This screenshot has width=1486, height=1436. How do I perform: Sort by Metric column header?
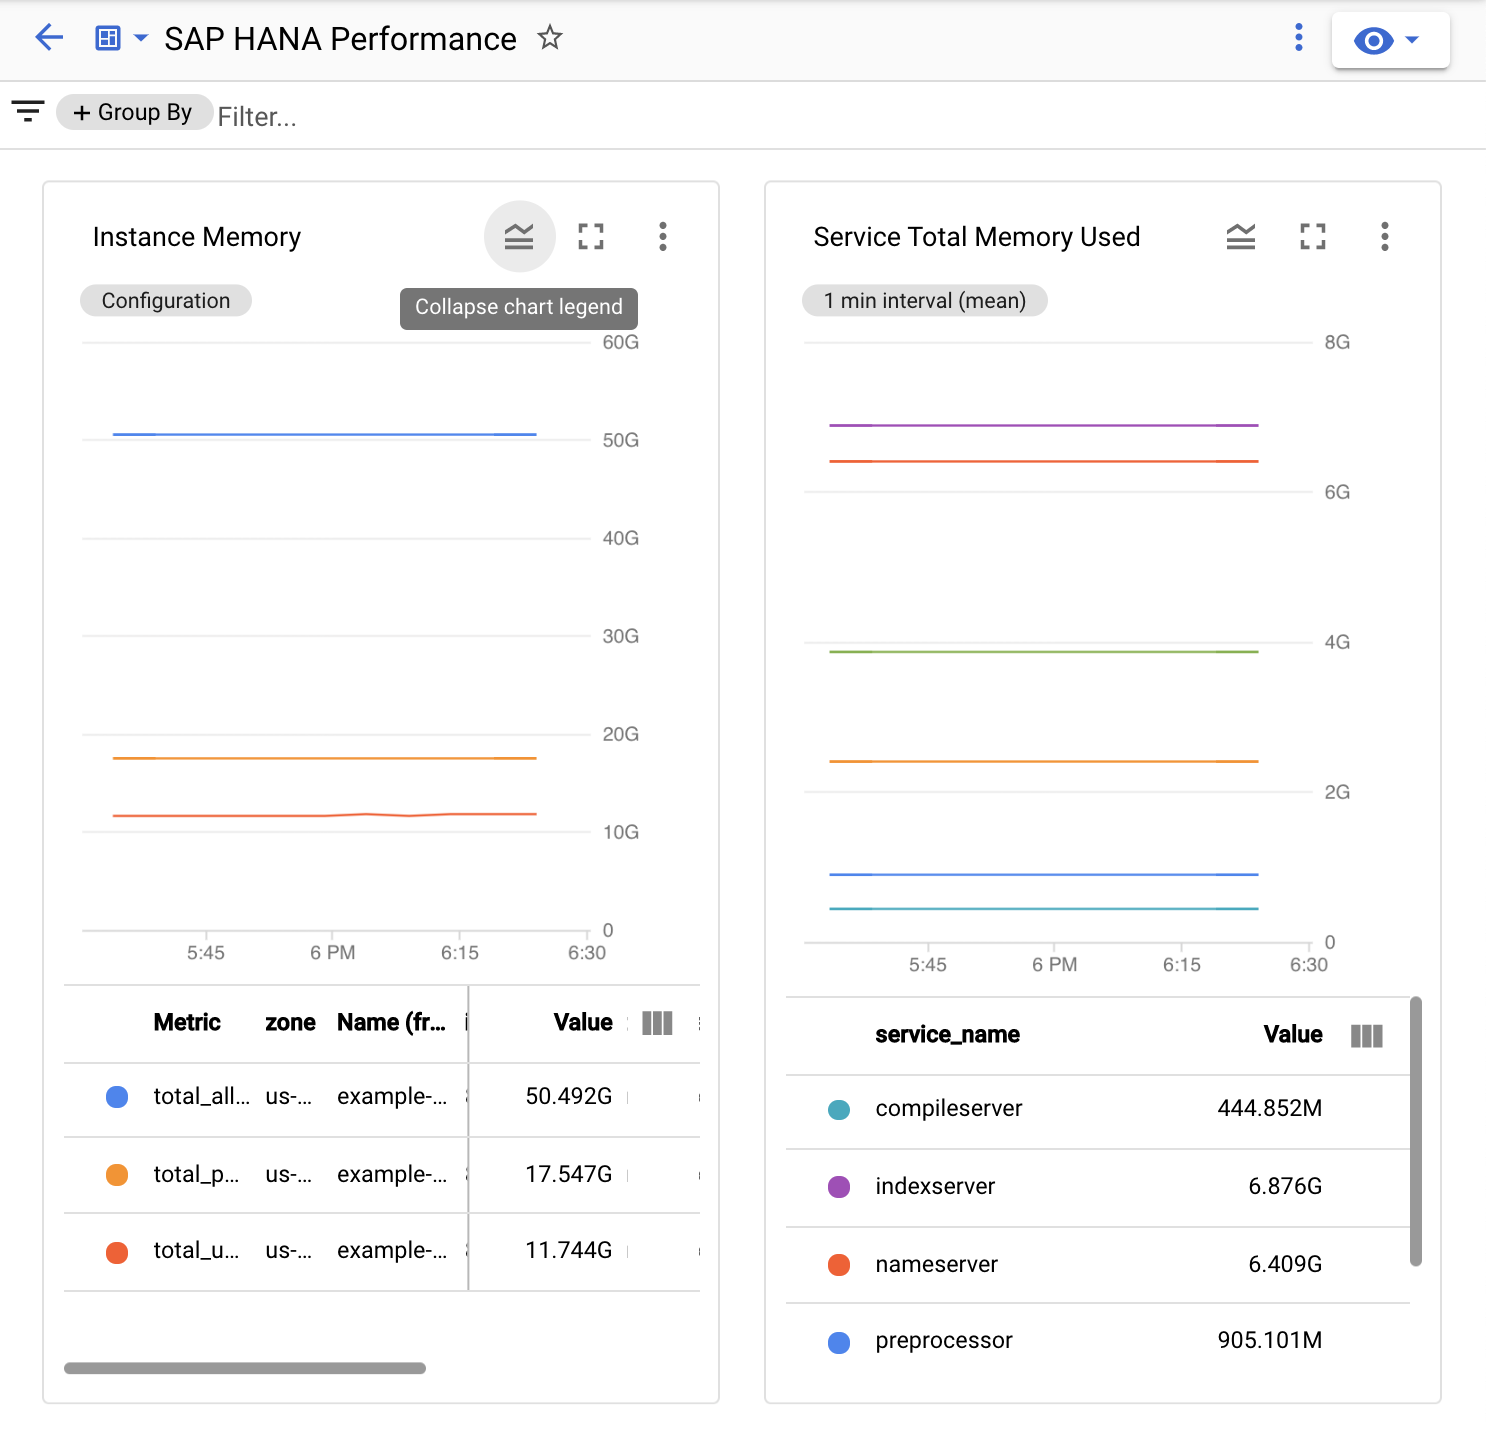(187, 1023)
